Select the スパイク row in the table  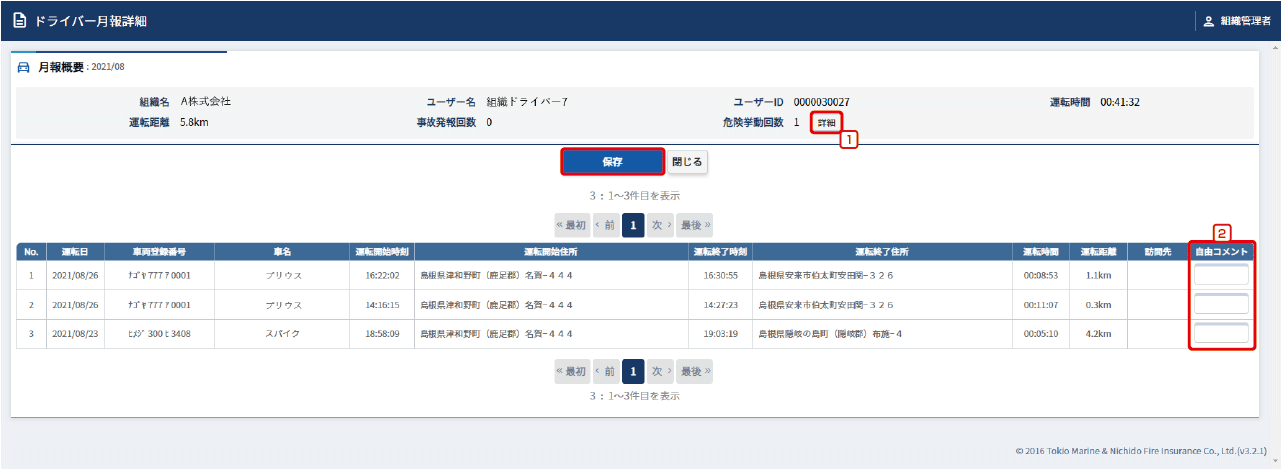[x=281, y=334]
